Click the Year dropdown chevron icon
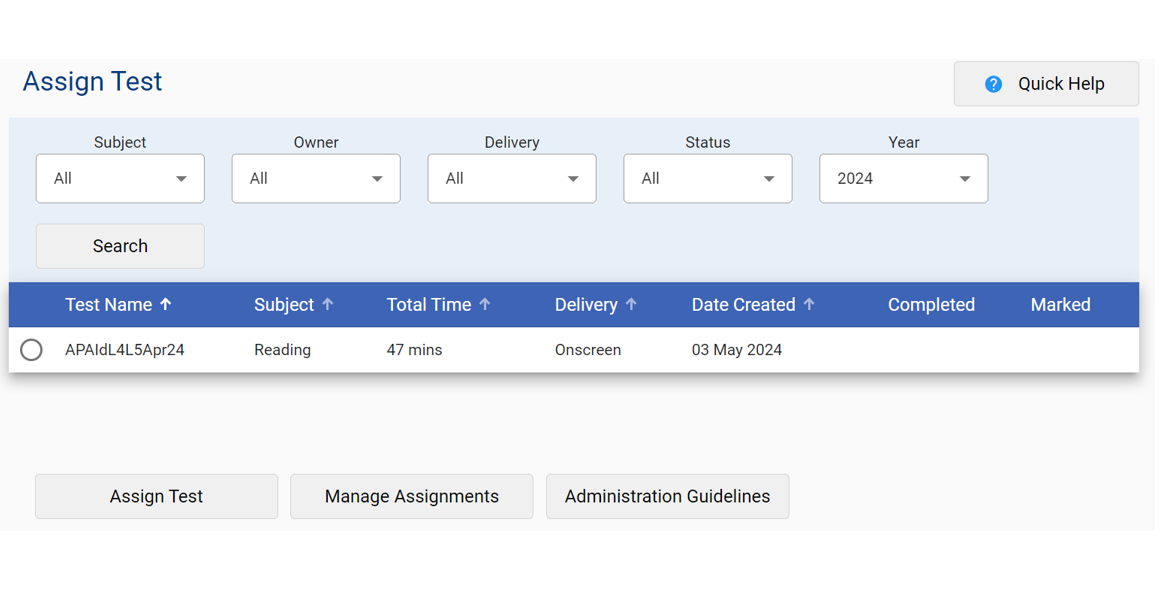This screenshot has height=607, width=1161. point(966,178)
